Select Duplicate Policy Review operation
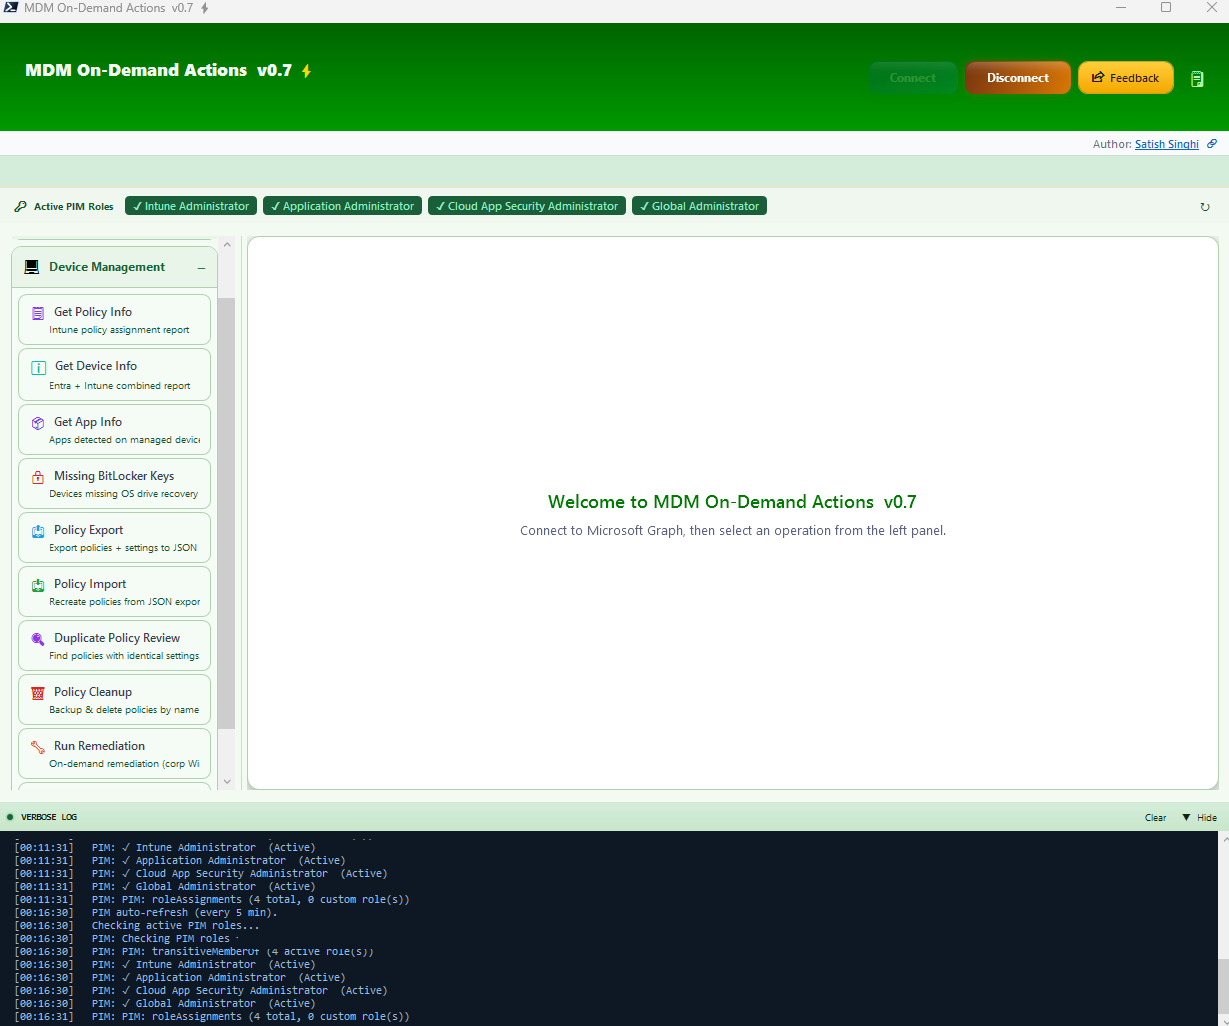Screen dimensions: 1229x1026 115,645
